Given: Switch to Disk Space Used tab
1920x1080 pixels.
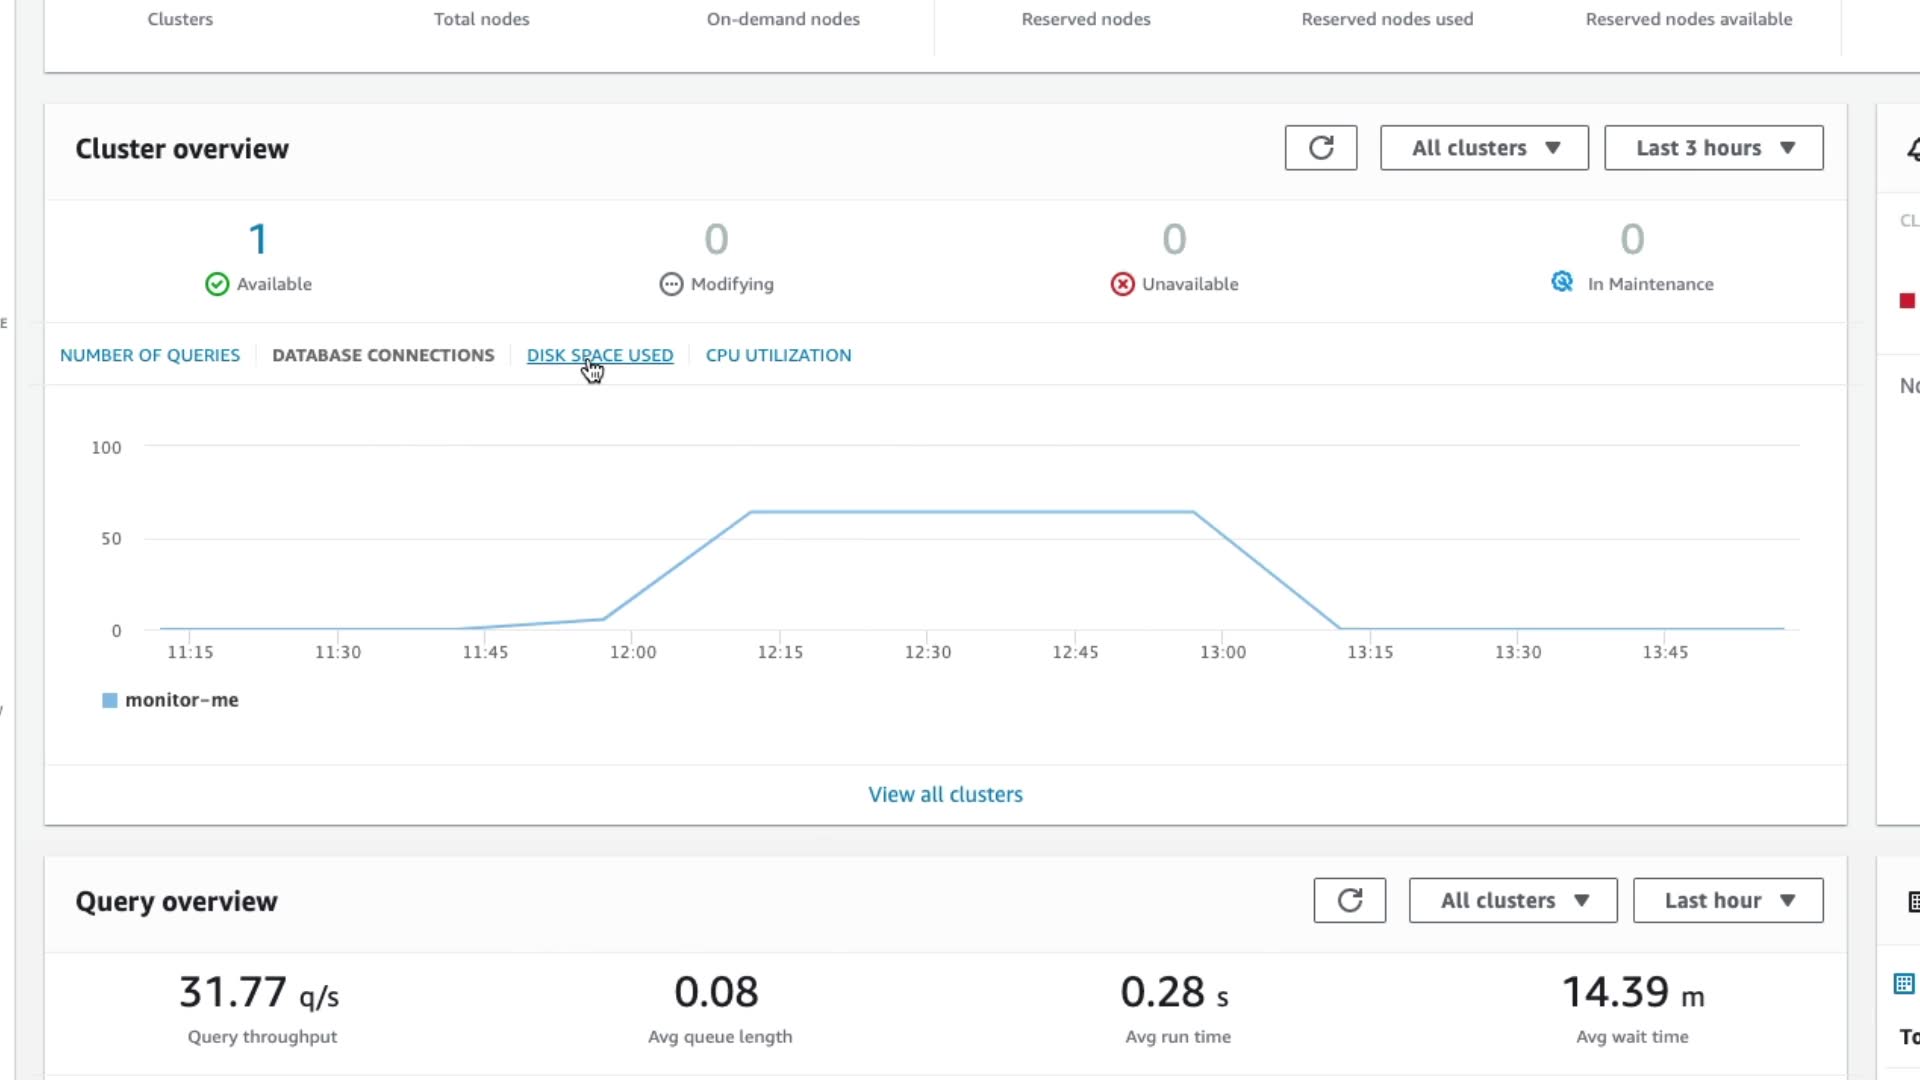Looking at the screenshot, I should pyautogui.click(x=600, y=355).
